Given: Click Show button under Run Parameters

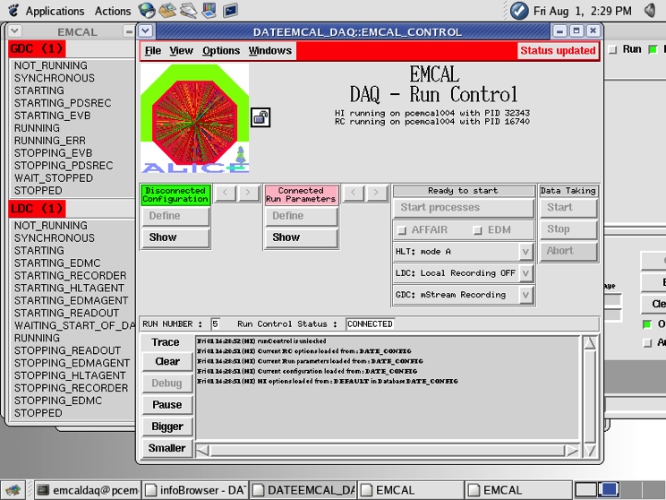Looking at the screenshot, I should tap(301, 237).
